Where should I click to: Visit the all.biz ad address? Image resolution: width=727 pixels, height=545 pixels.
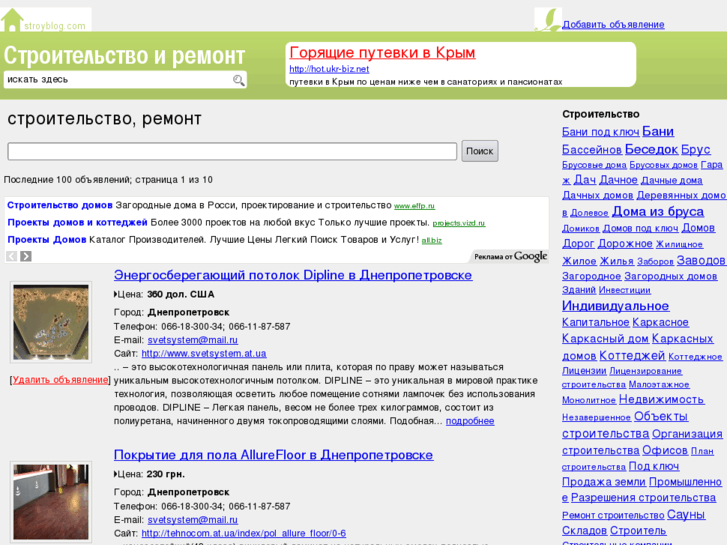pos(432,241)
